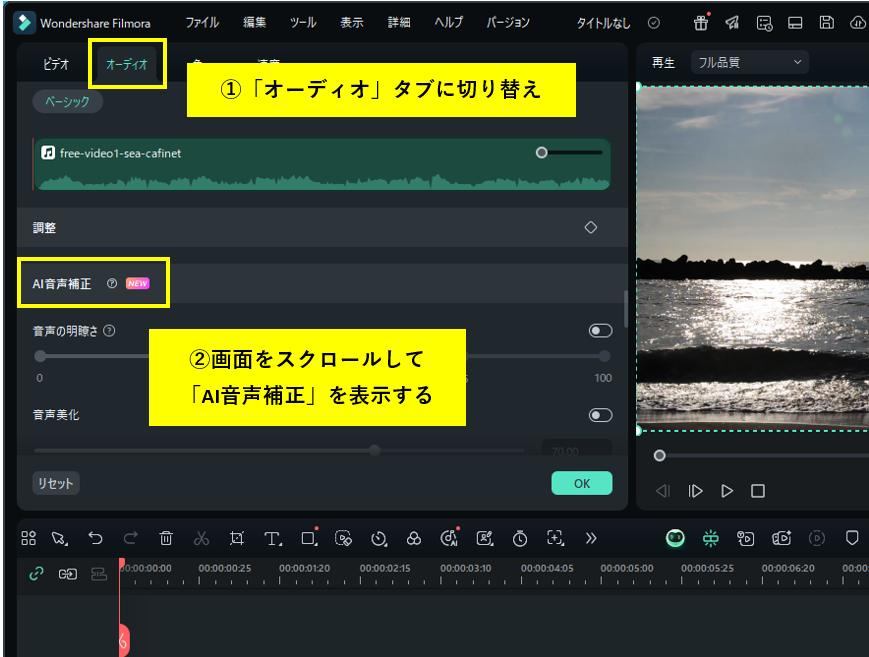Viewport: 869px width, 657px height.
Task: Open the ファイル menu
Action: pyautogui.click(x=199, y=21)
